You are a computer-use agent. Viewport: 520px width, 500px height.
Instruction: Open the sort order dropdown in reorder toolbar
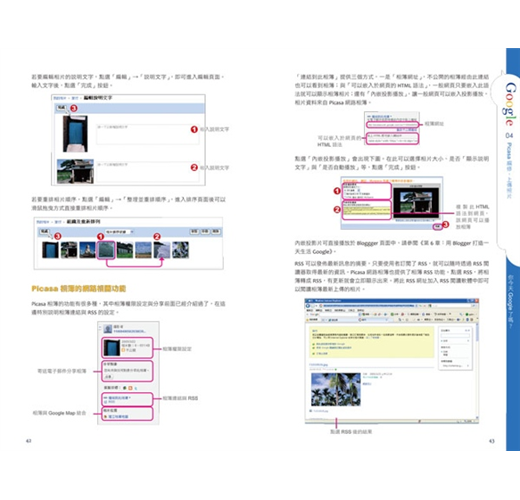point(119,232)
